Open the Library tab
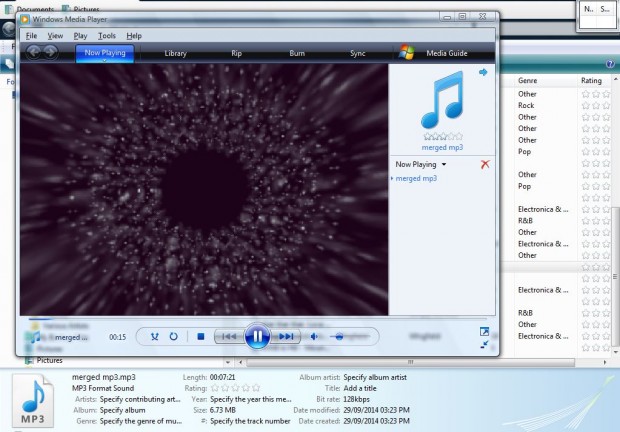 [175, 53]
